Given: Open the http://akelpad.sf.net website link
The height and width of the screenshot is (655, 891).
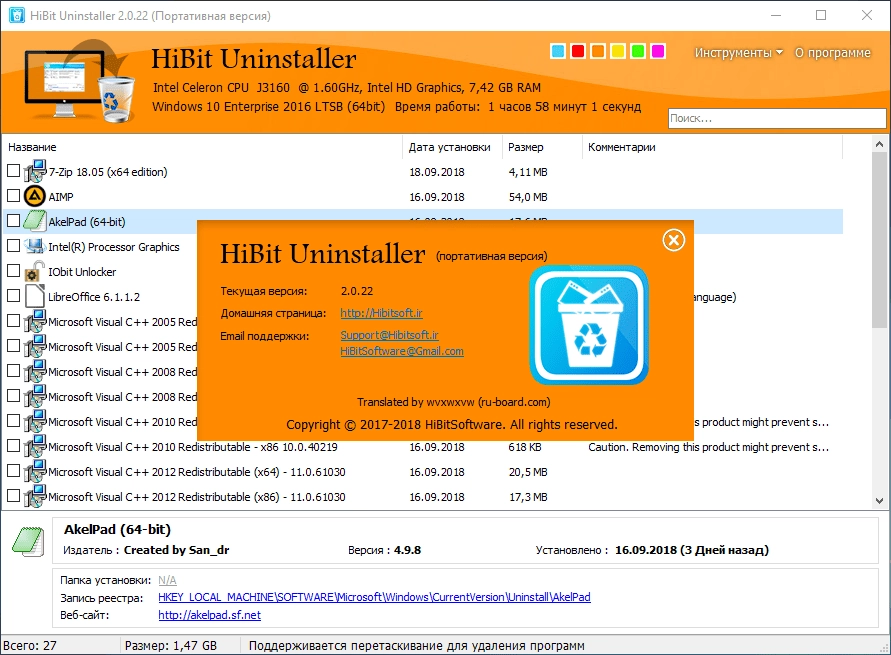Looking at the screenshot, I should click(210, 615).
